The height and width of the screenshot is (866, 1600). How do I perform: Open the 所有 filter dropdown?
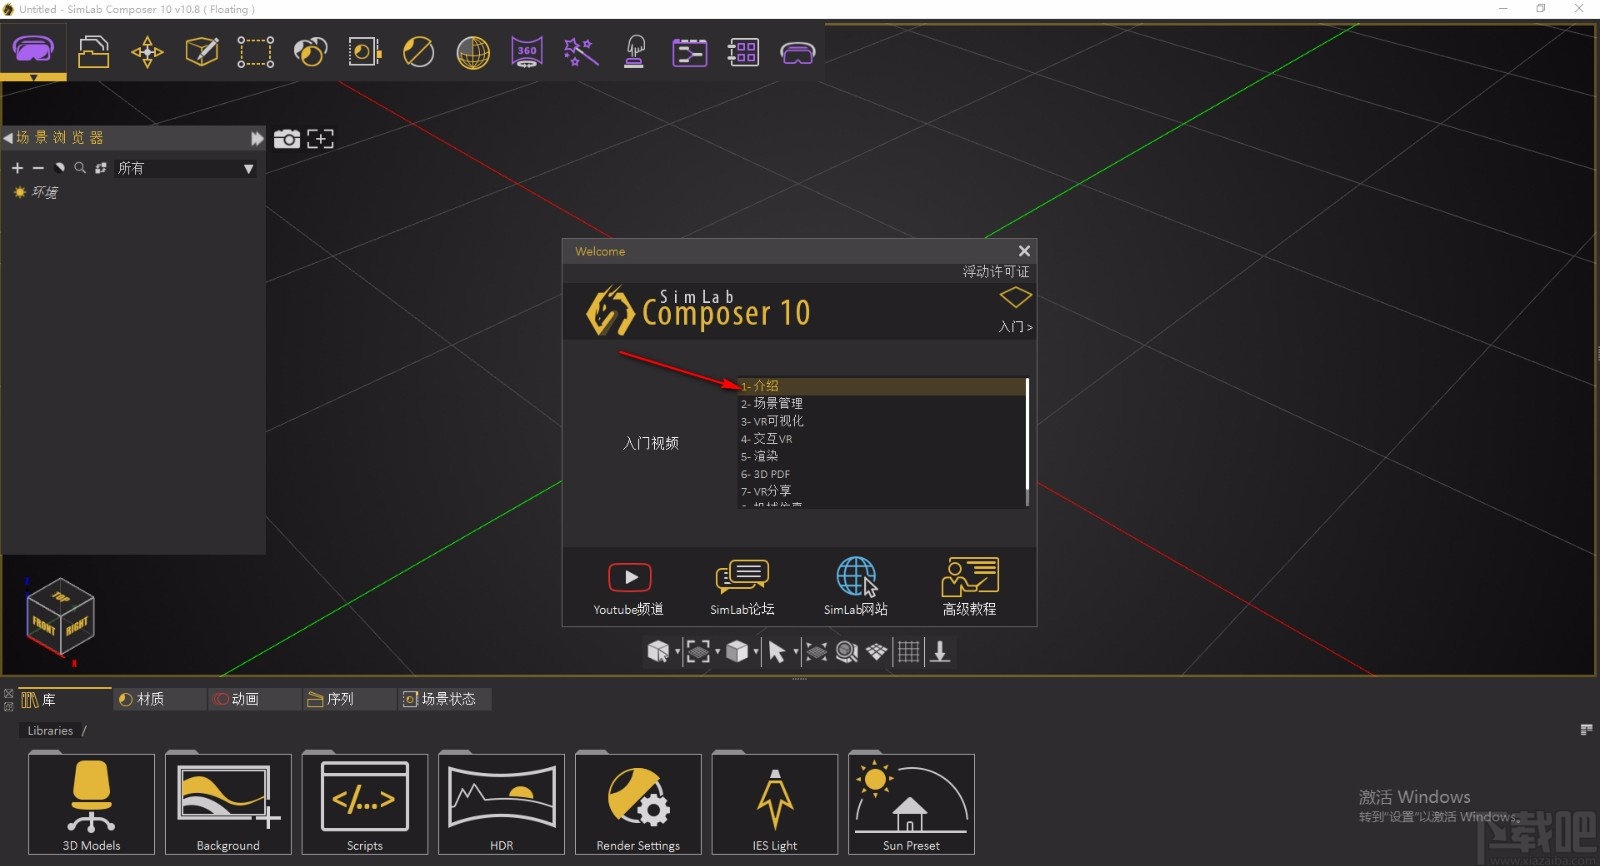coord(186,168)
